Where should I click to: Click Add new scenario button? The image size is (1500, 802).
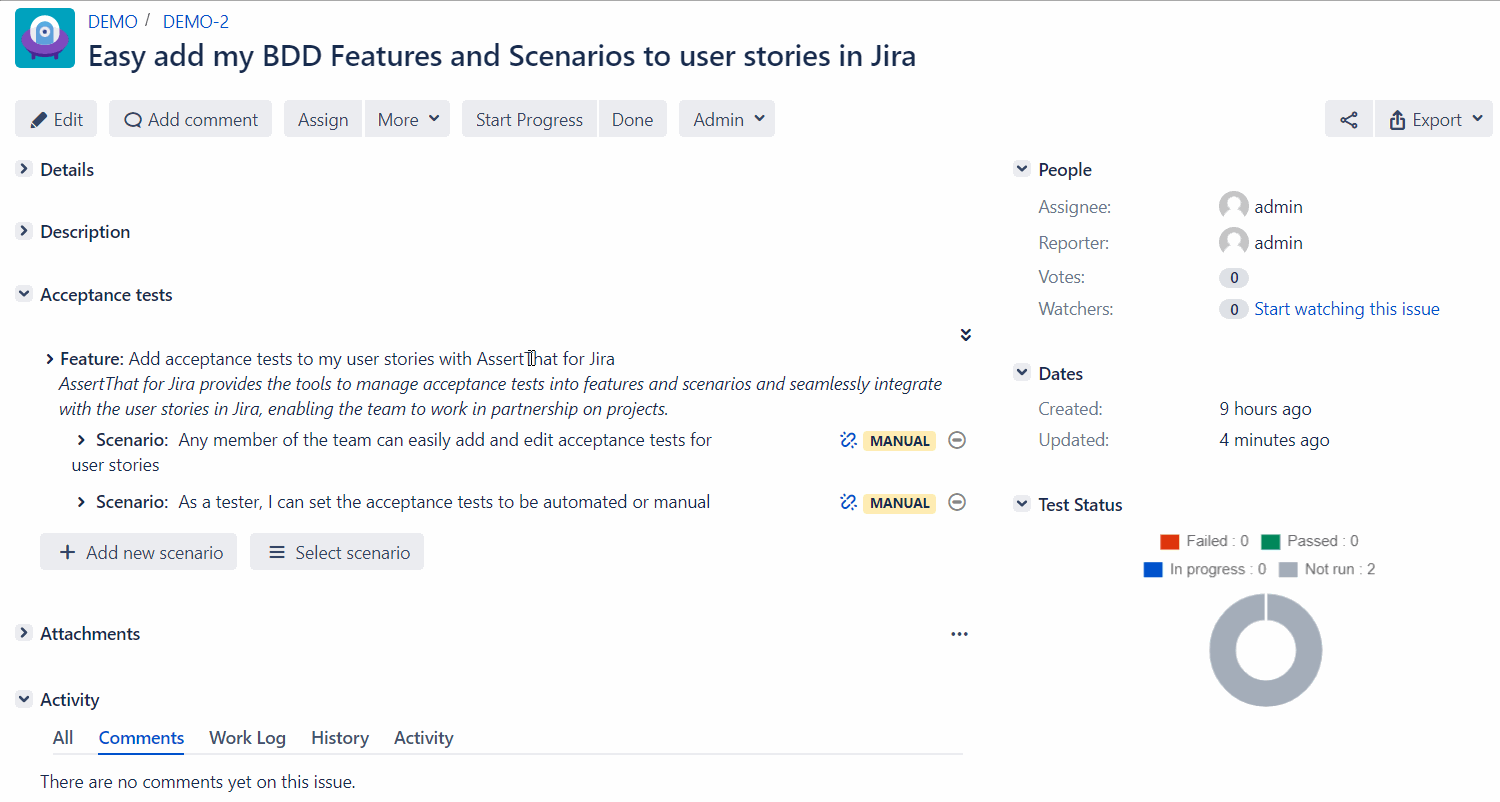[x=138, y=552]
